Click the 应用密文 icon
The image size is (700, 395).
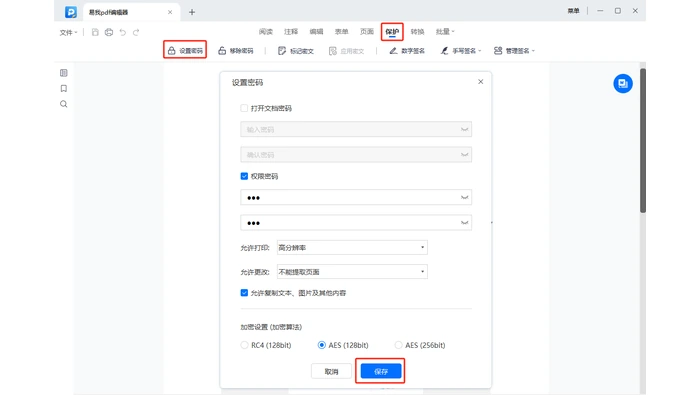[333, 51]
